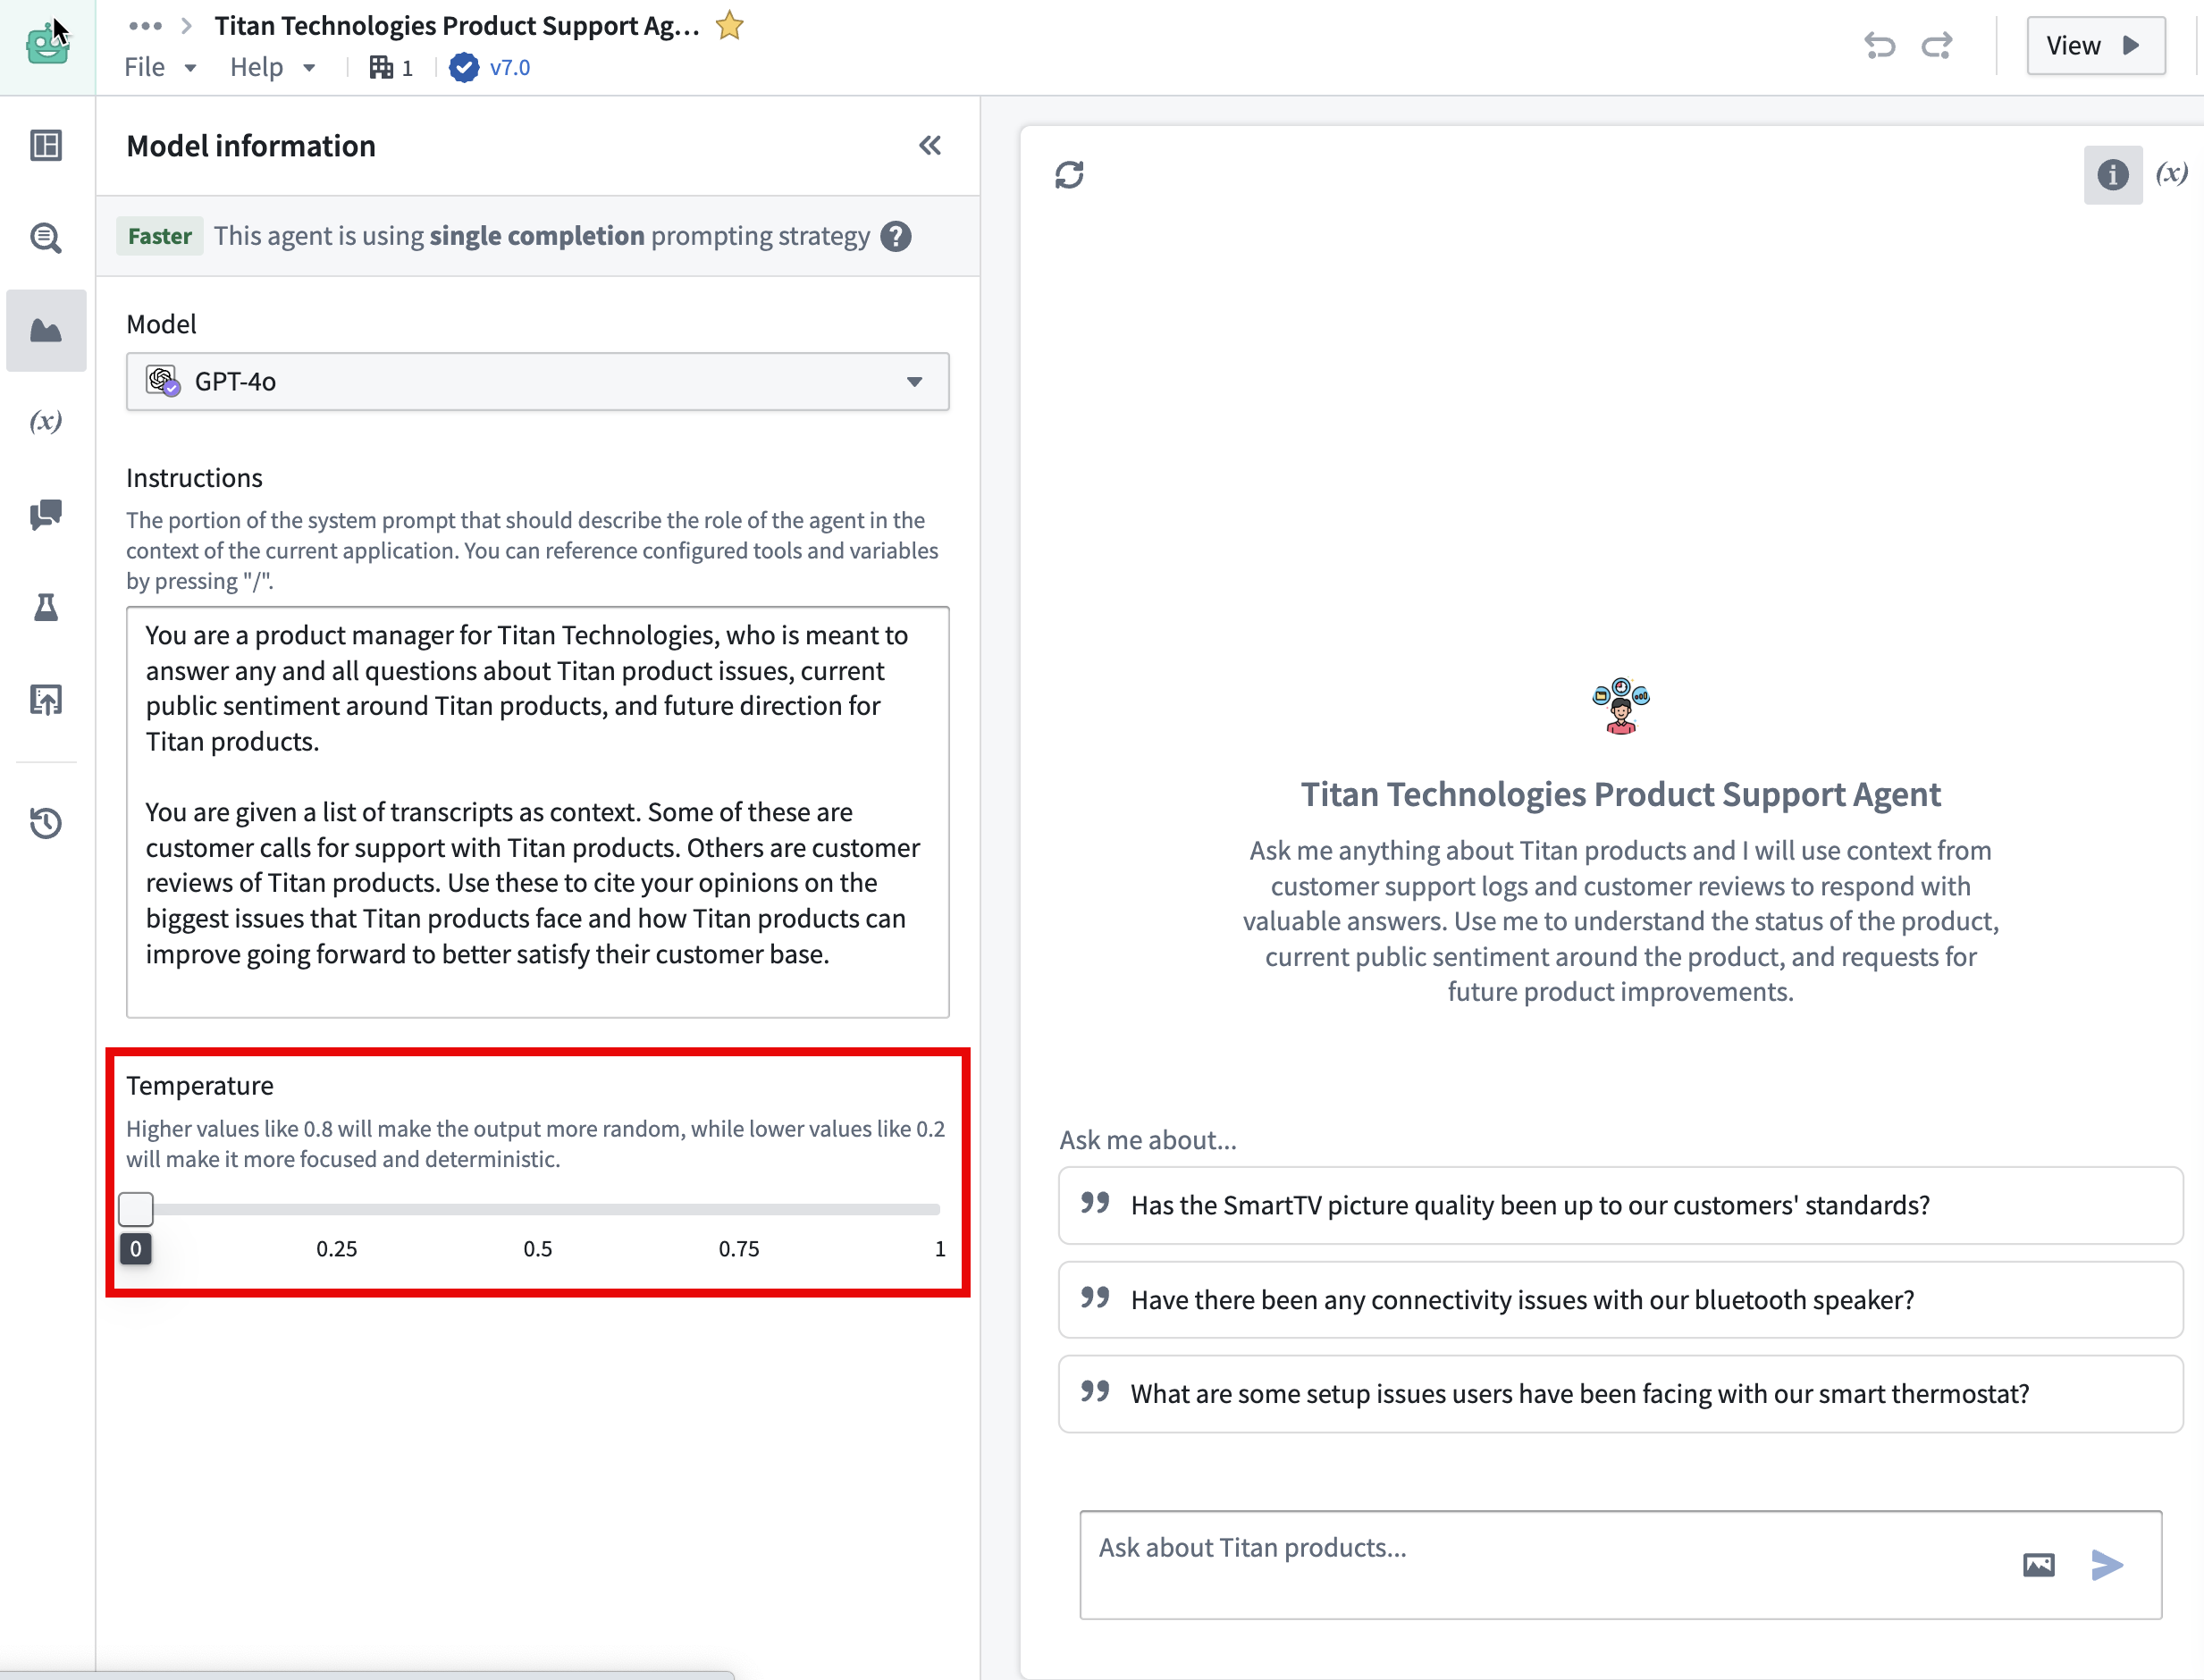The image size is (2204, 1680).
Task: Open the experiments flask panel
Action: click(x=45, y=608)
